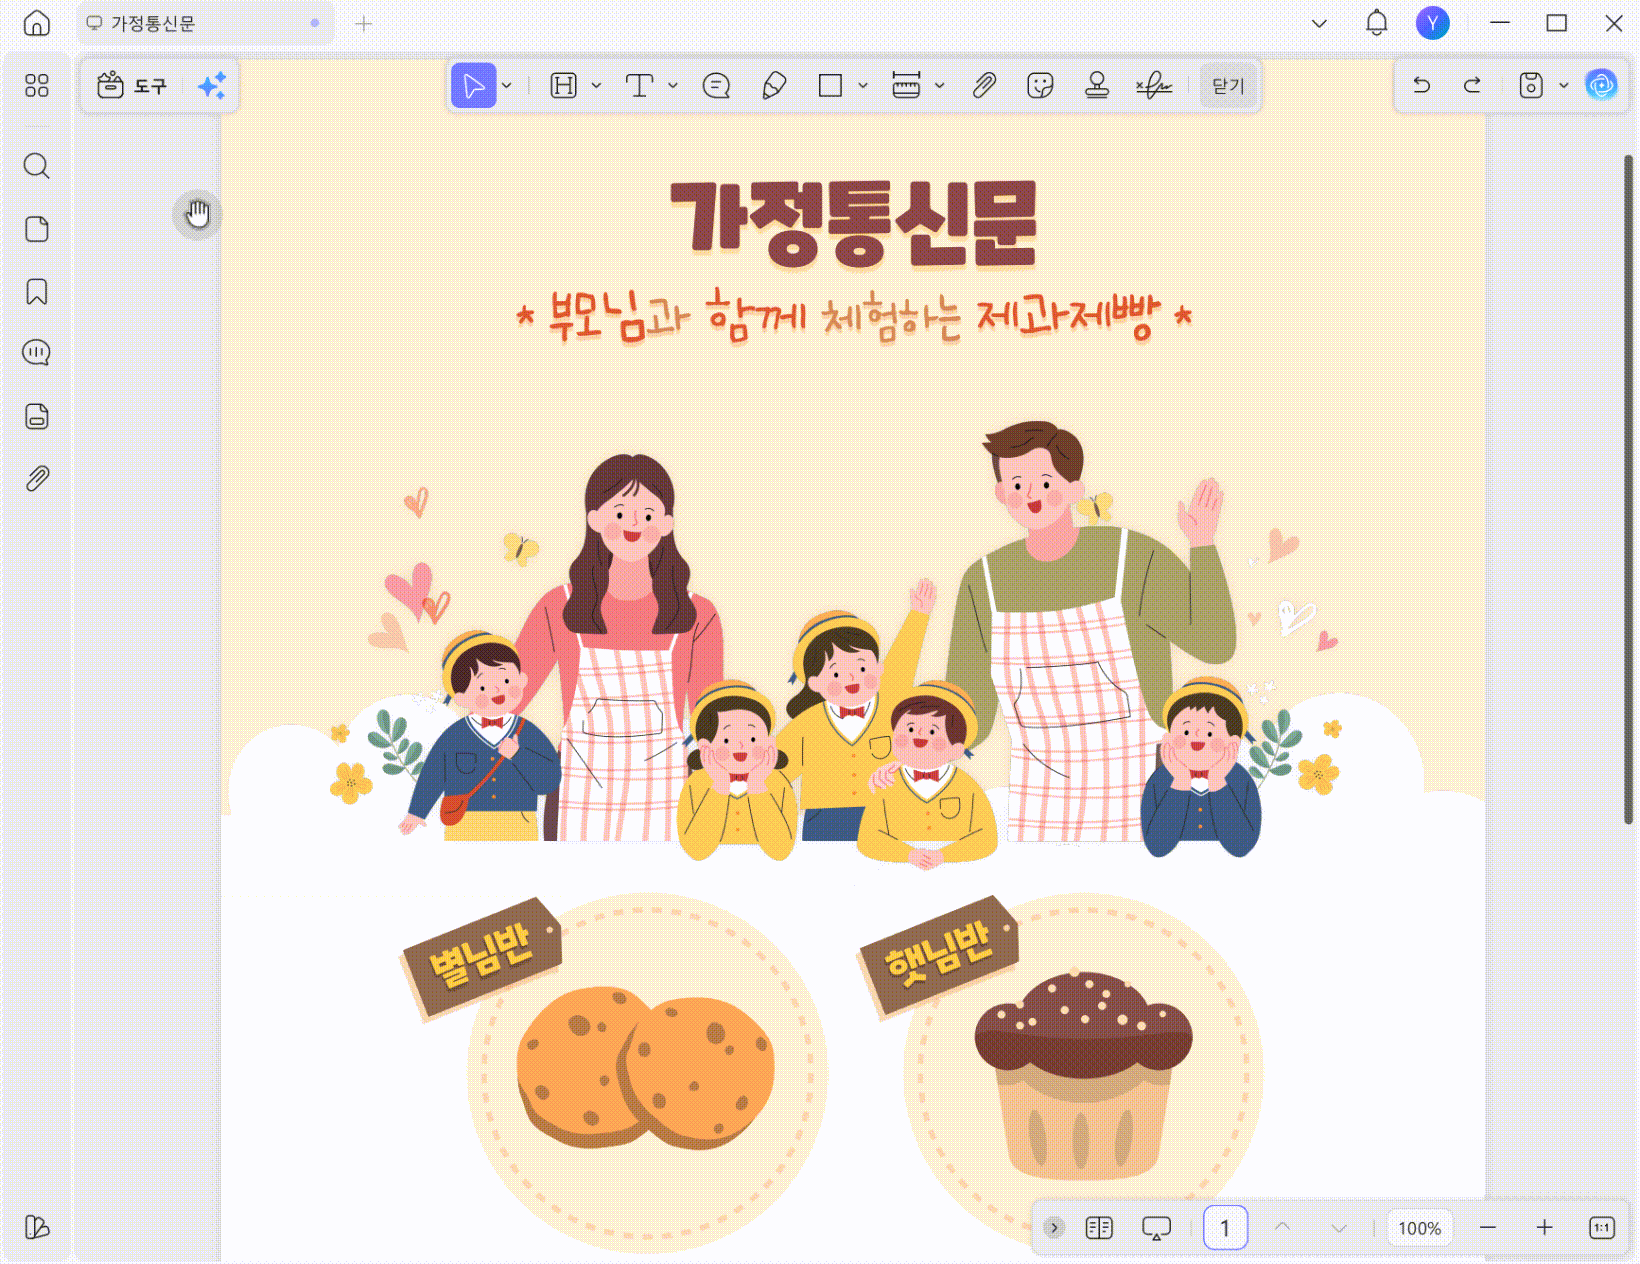Expand the selection tool dropdown arrow
The image size is (1640, 1264).
[x=507, y=86]
